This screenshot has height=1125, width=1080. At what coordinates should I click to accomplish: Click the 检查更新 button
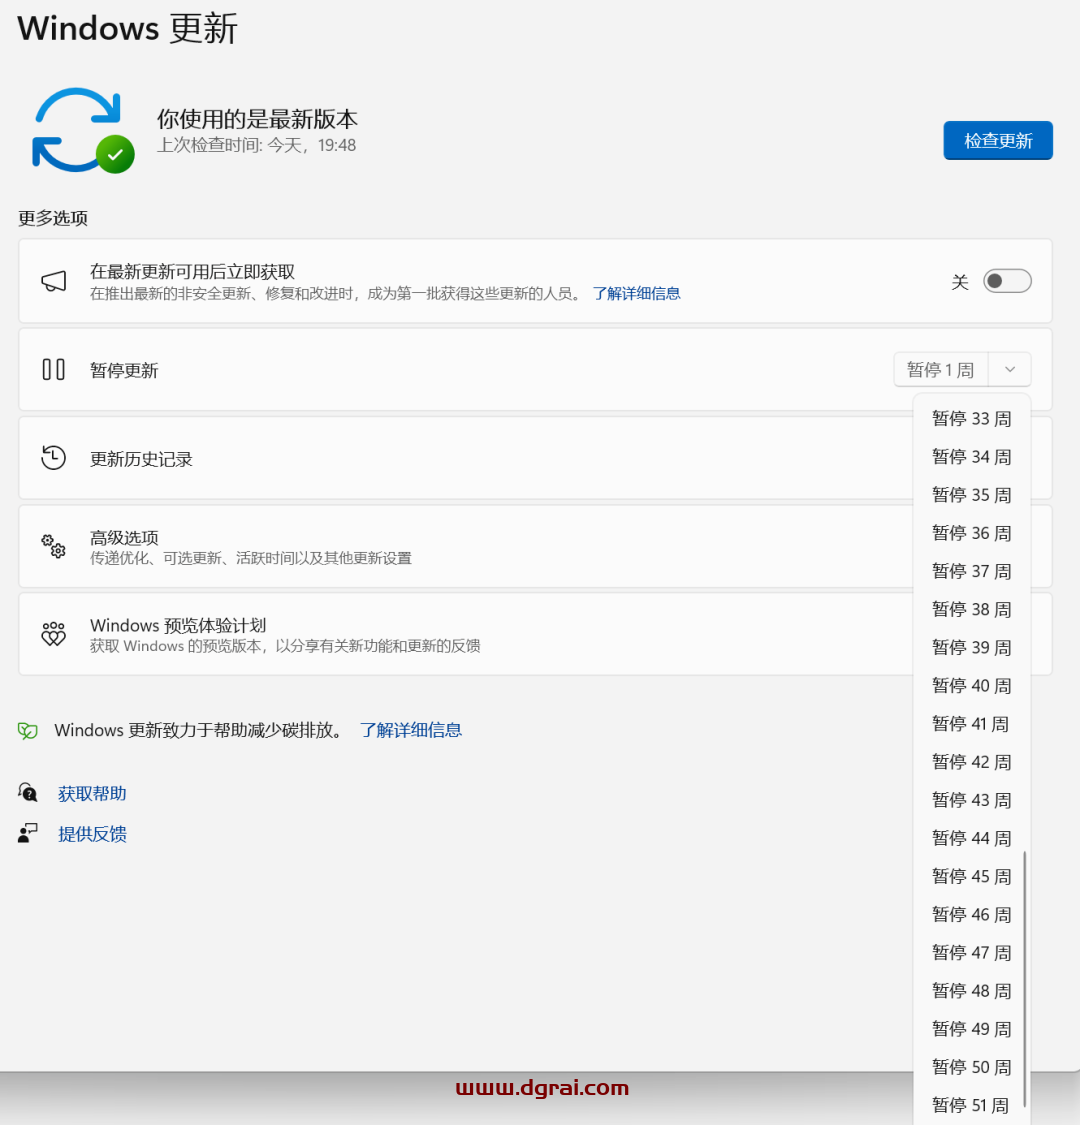[997, 141]
